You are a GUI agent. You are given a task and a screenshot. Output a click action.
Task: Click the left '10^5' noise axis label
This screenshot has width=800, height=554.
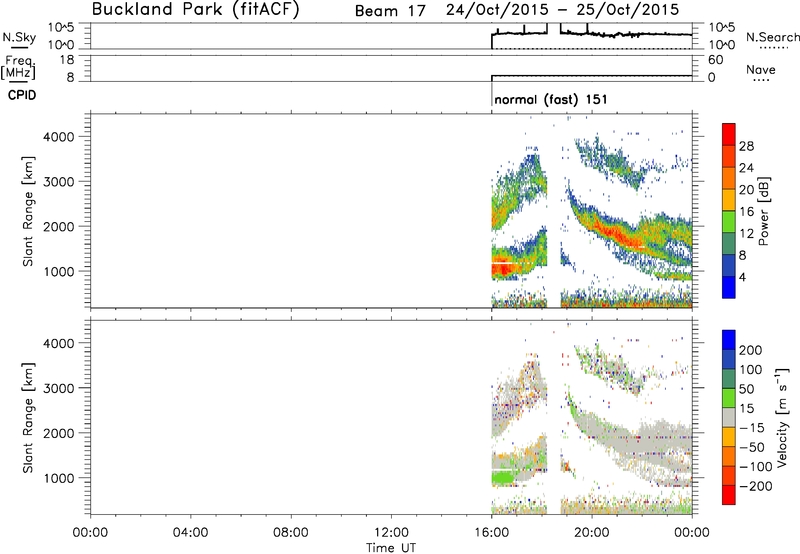click(61, 28)
